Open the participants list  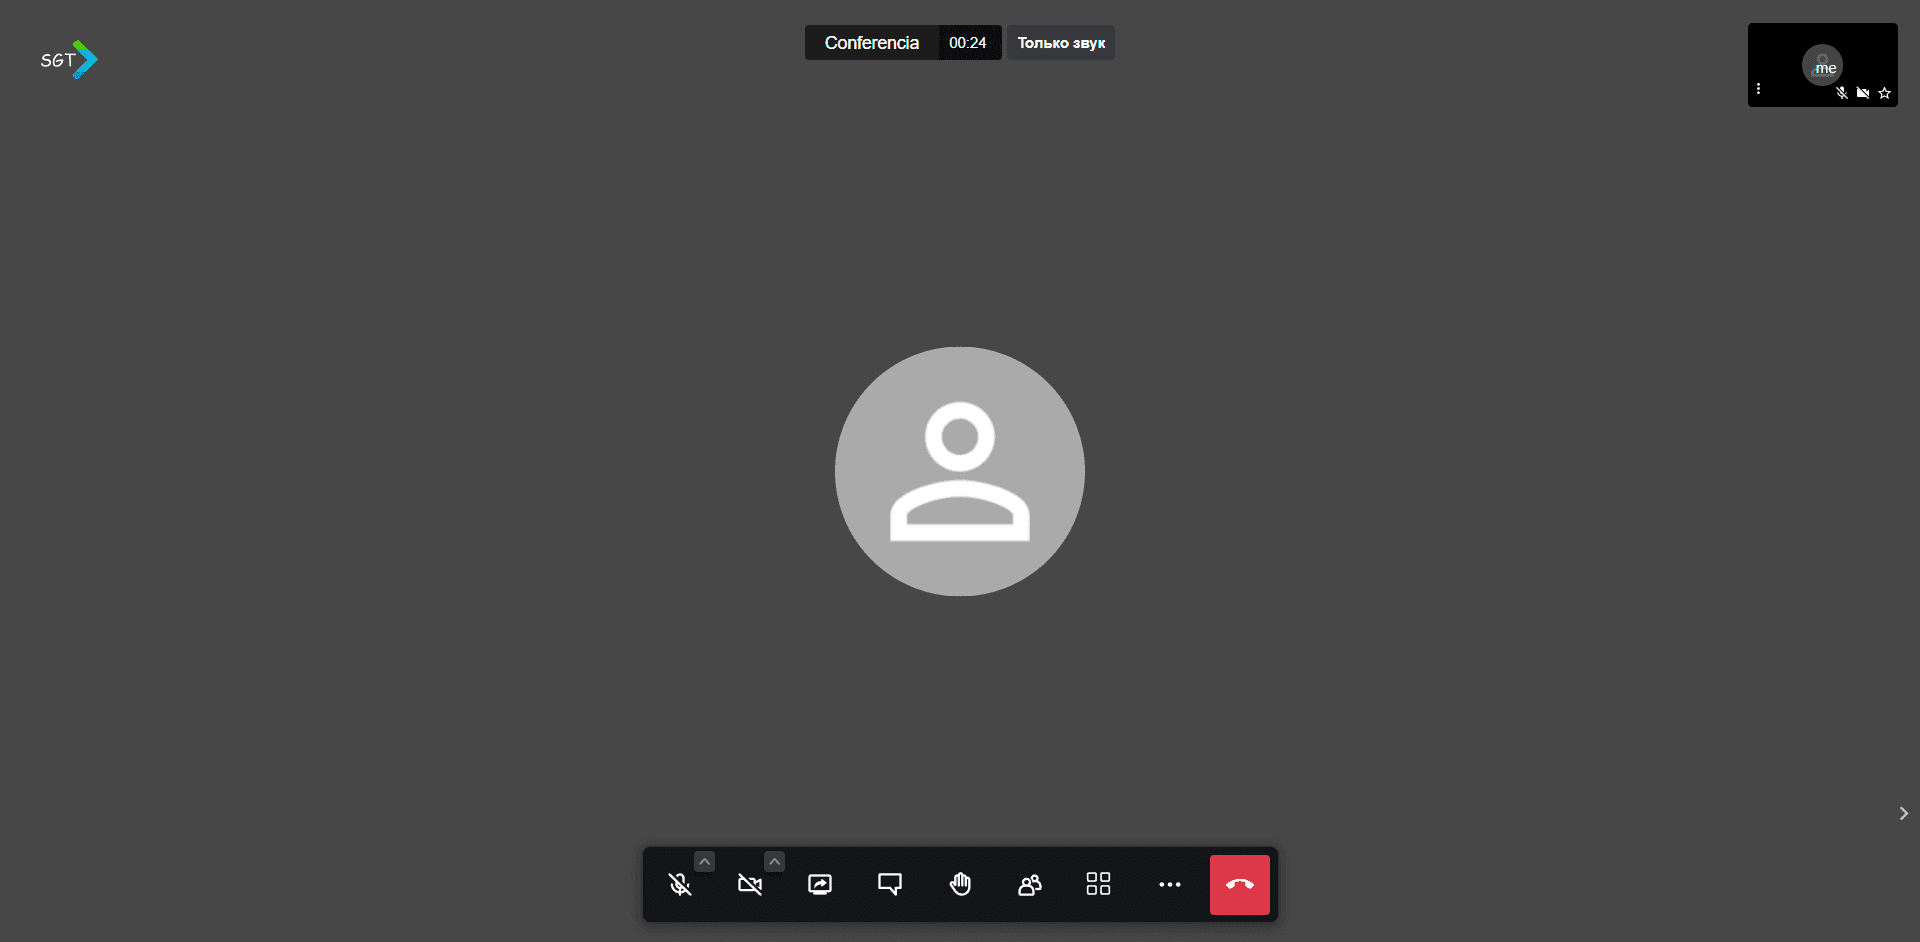(1030, 885)
